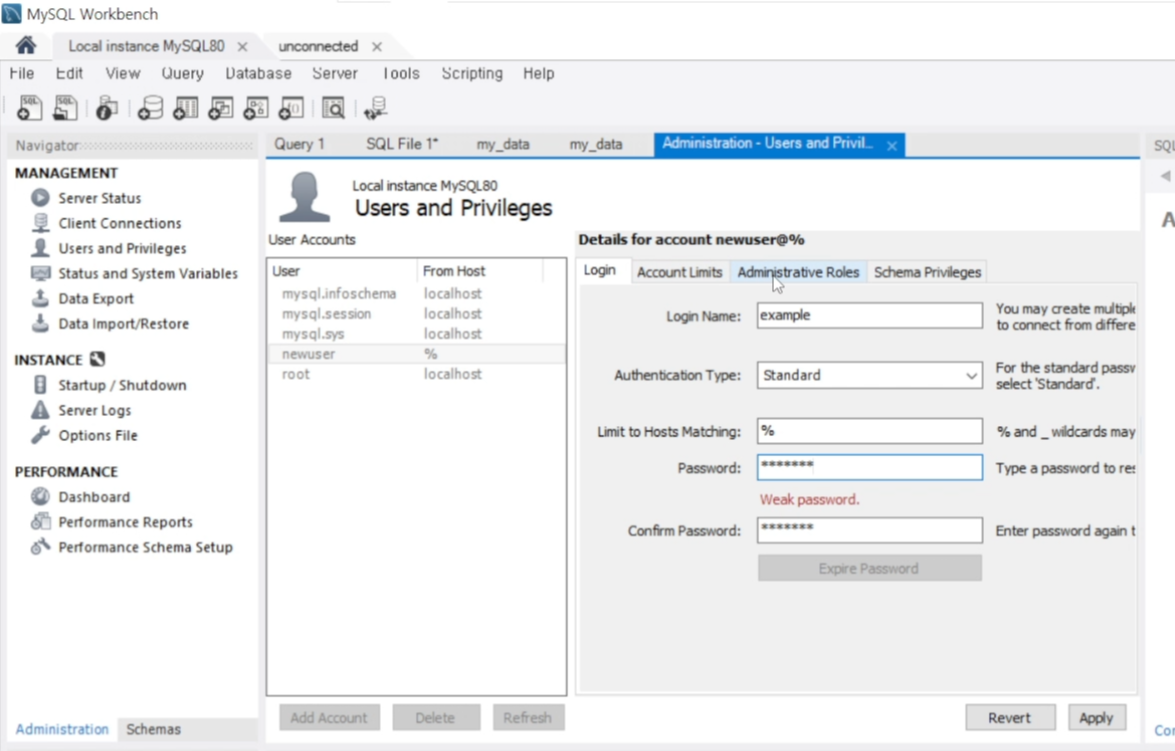Open the Database menu
This screenshot has height=751, width=1175.
(259, 73)
